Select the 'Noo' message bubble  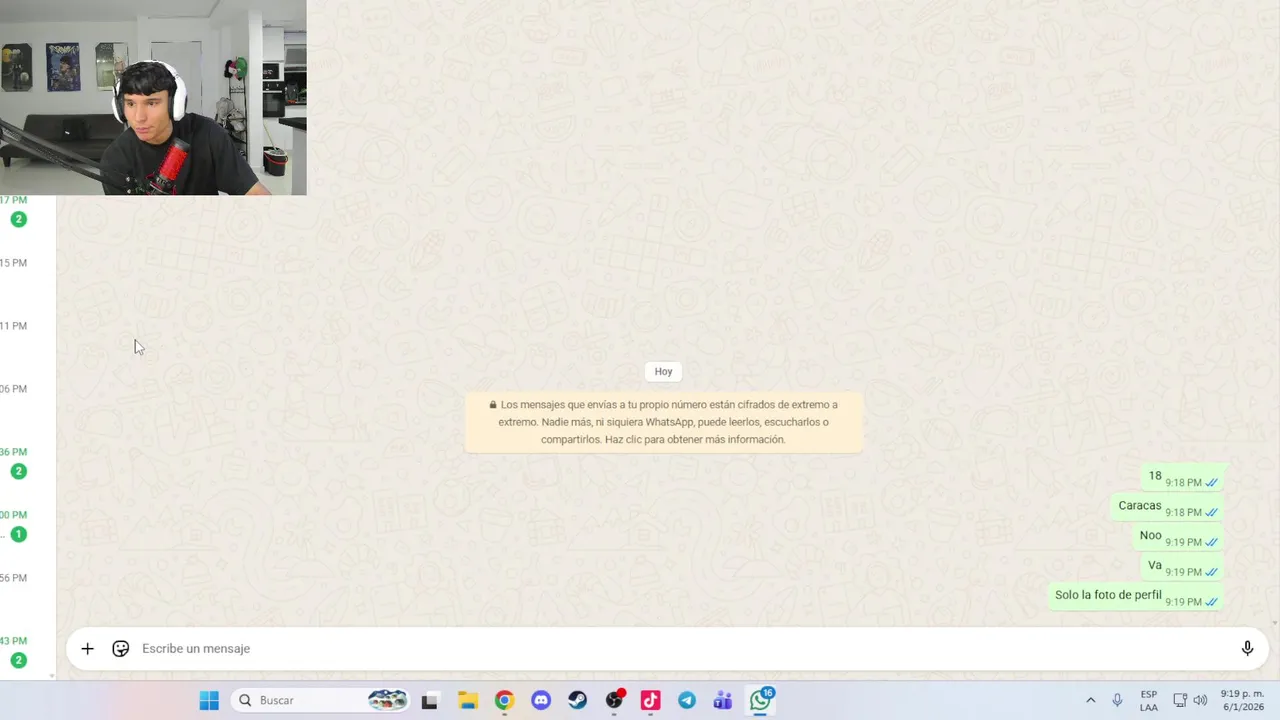click(x=1178, y=538)
